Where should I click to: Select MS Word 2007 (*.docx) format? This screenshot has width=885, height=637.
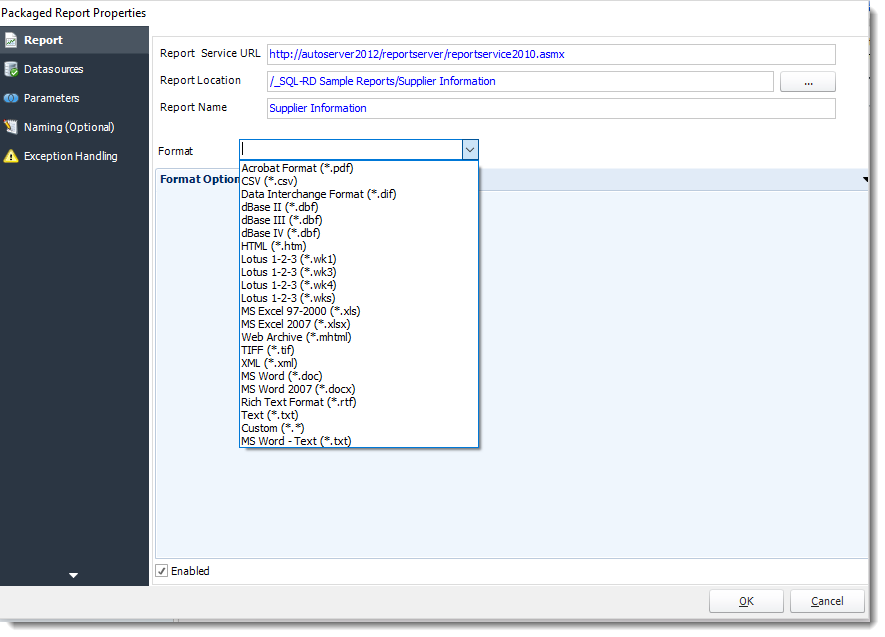[x=303, y=389]
